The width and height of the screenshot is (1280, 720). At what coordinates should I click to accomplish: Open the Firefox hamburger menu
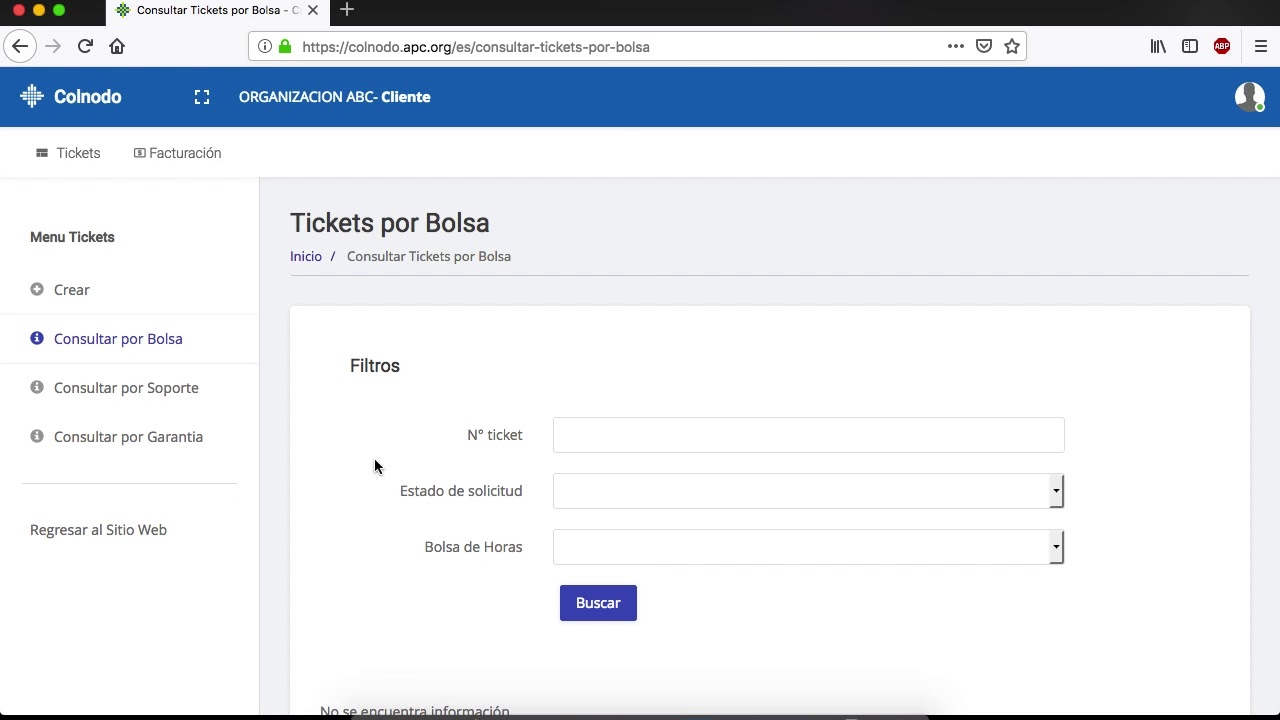[x=1261, y=46]
